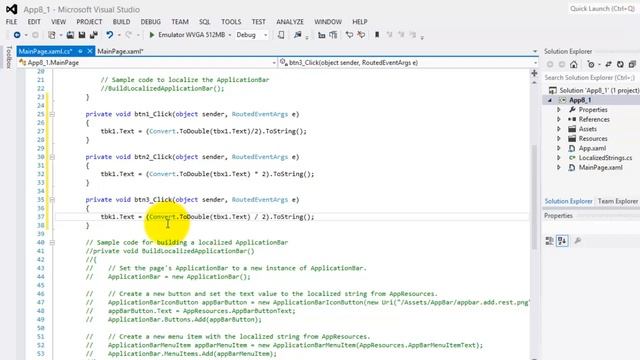Click the New Project toolbar icon

[x=52, y=35]
